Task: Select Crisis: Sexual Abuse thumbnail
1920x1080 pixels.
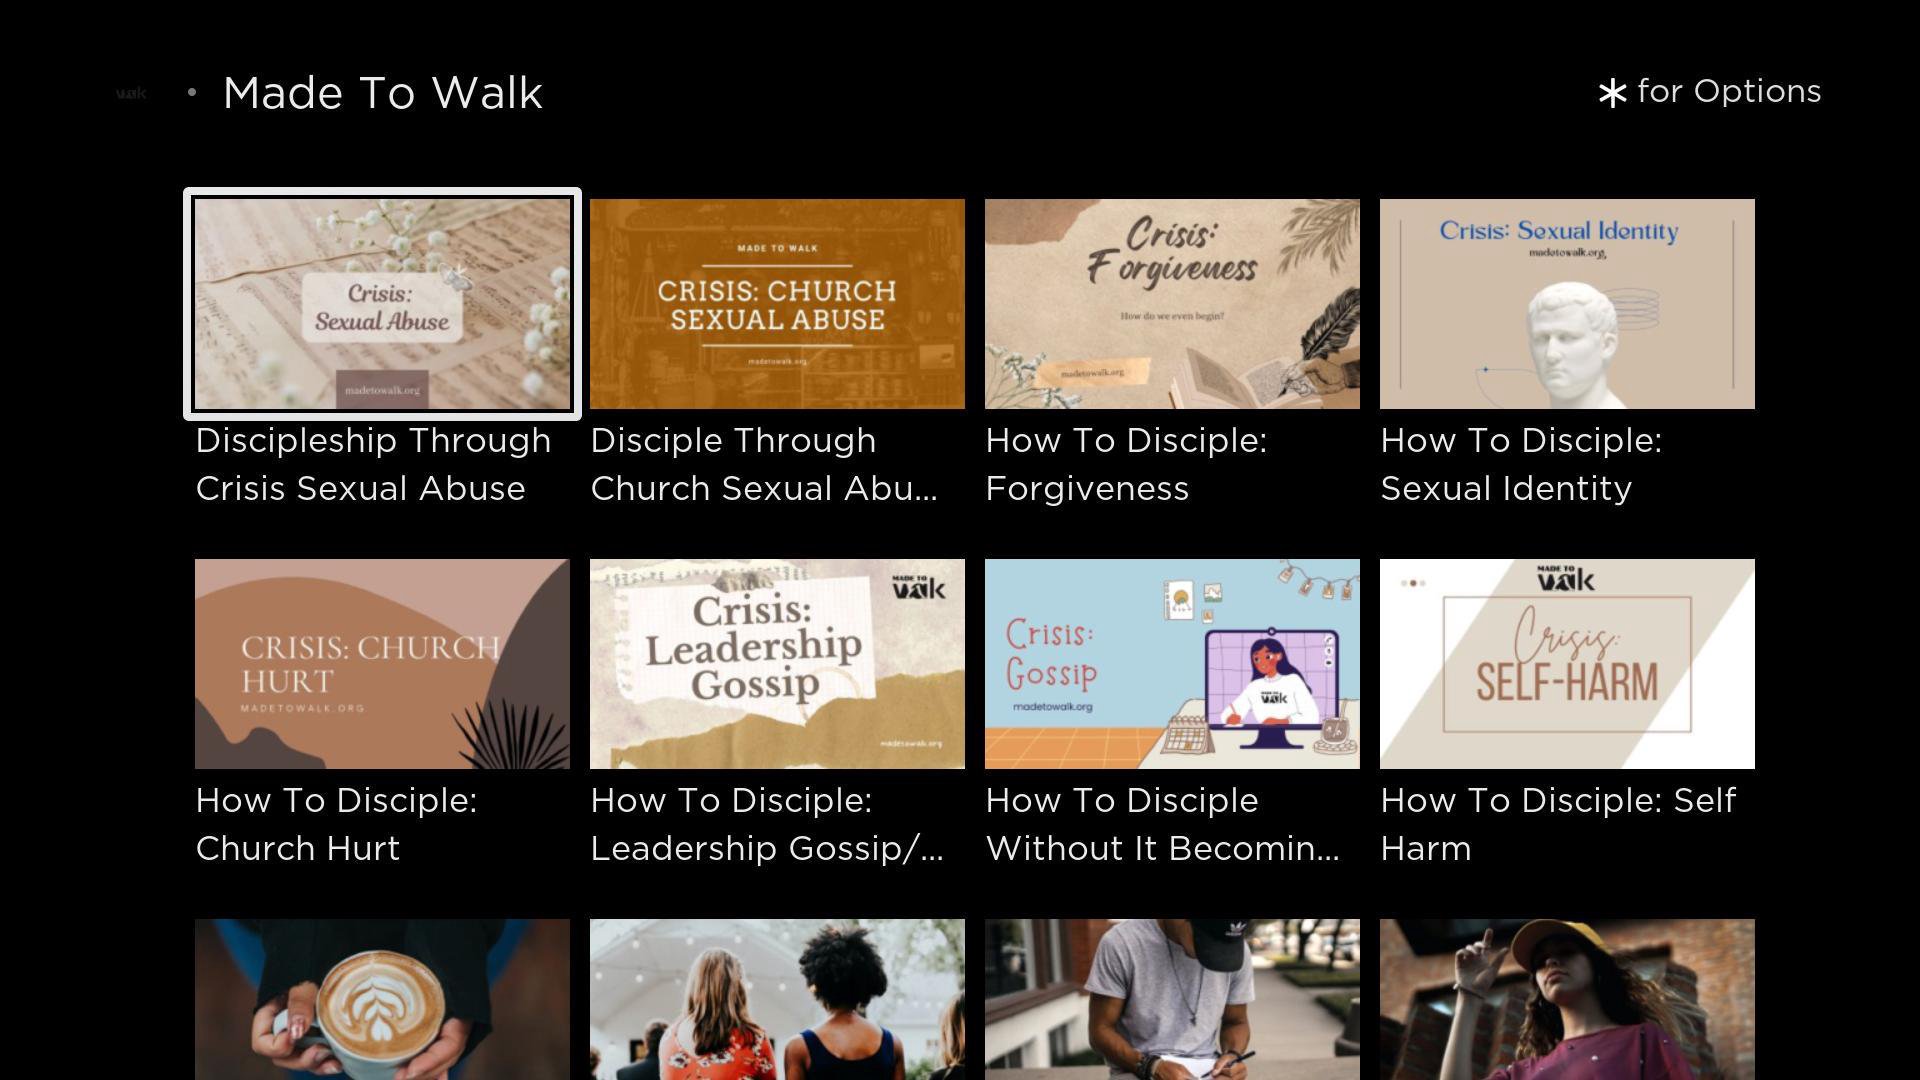Action: 382,304
